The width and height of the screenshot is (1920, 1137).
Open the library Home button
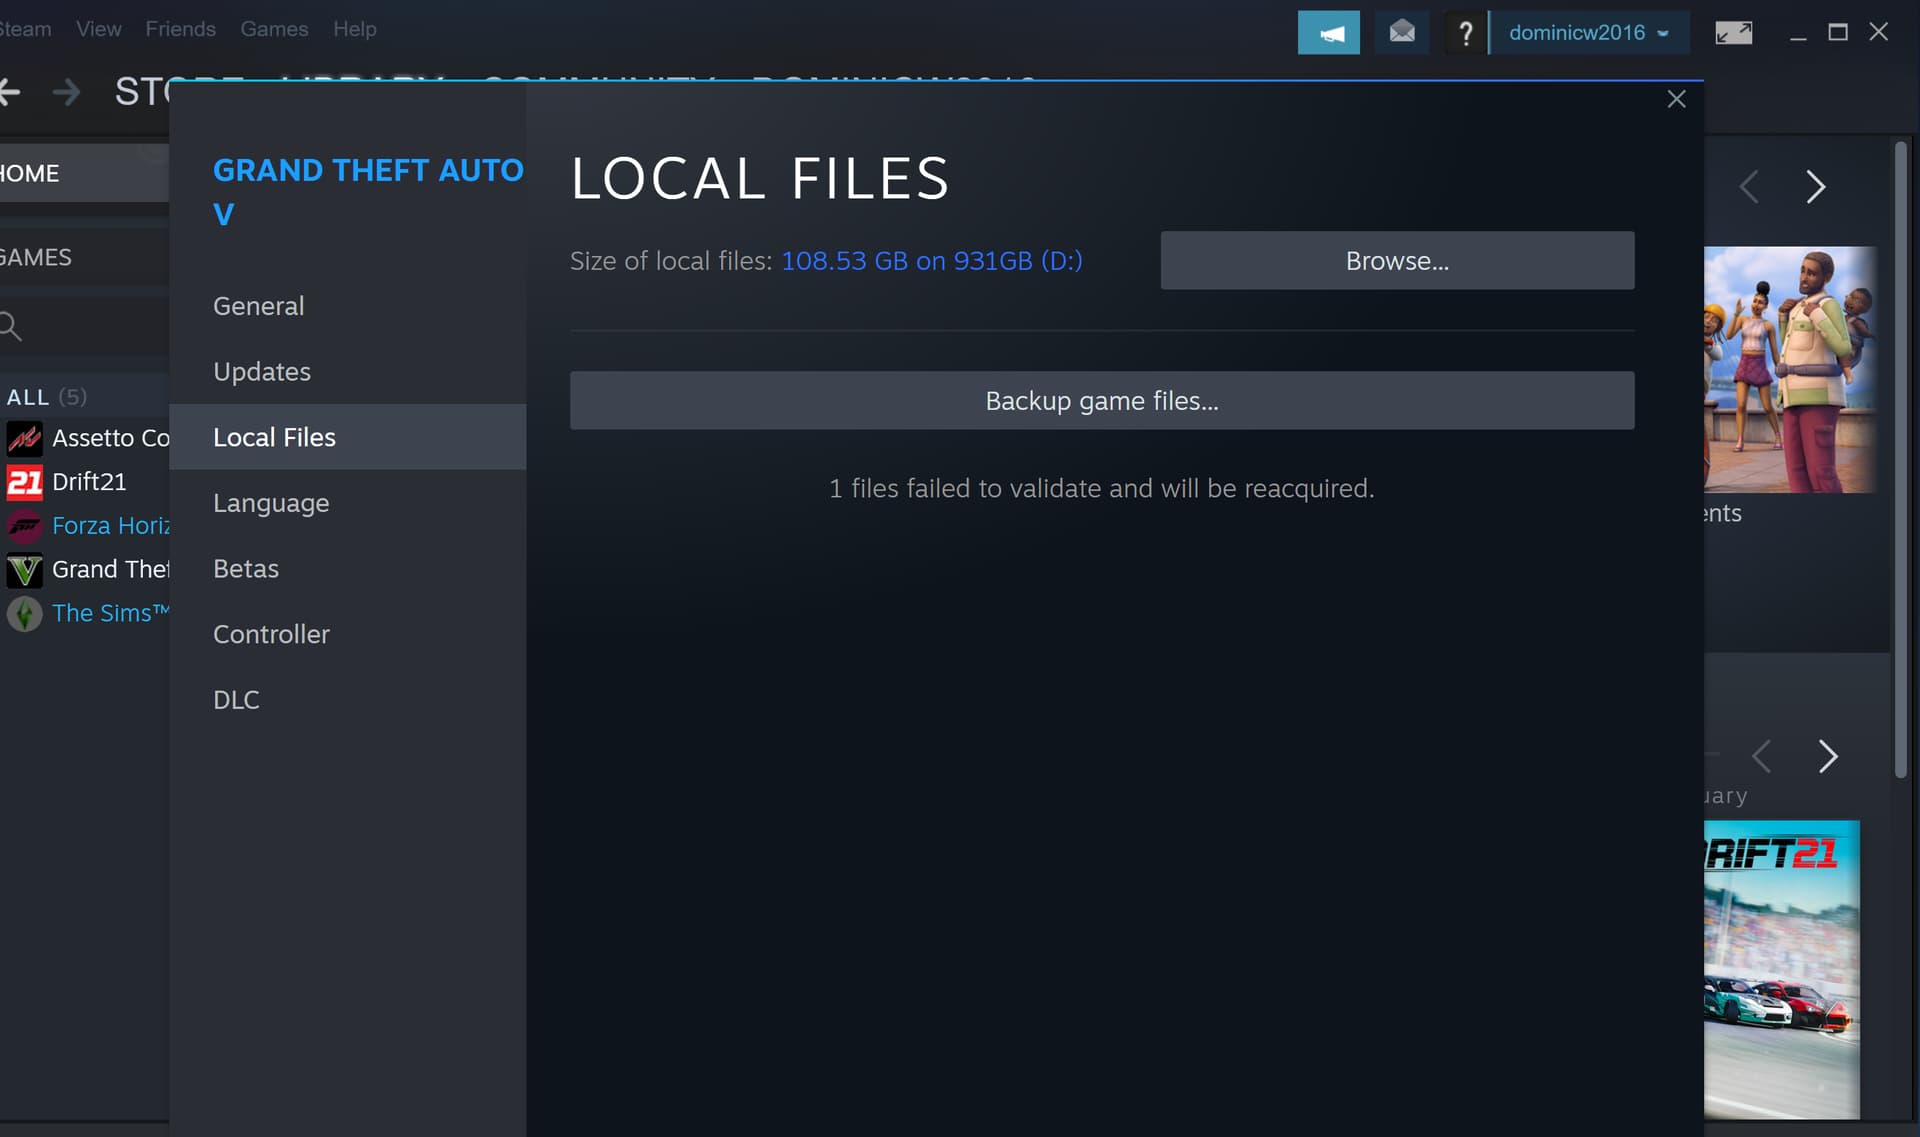pos(84,173)
